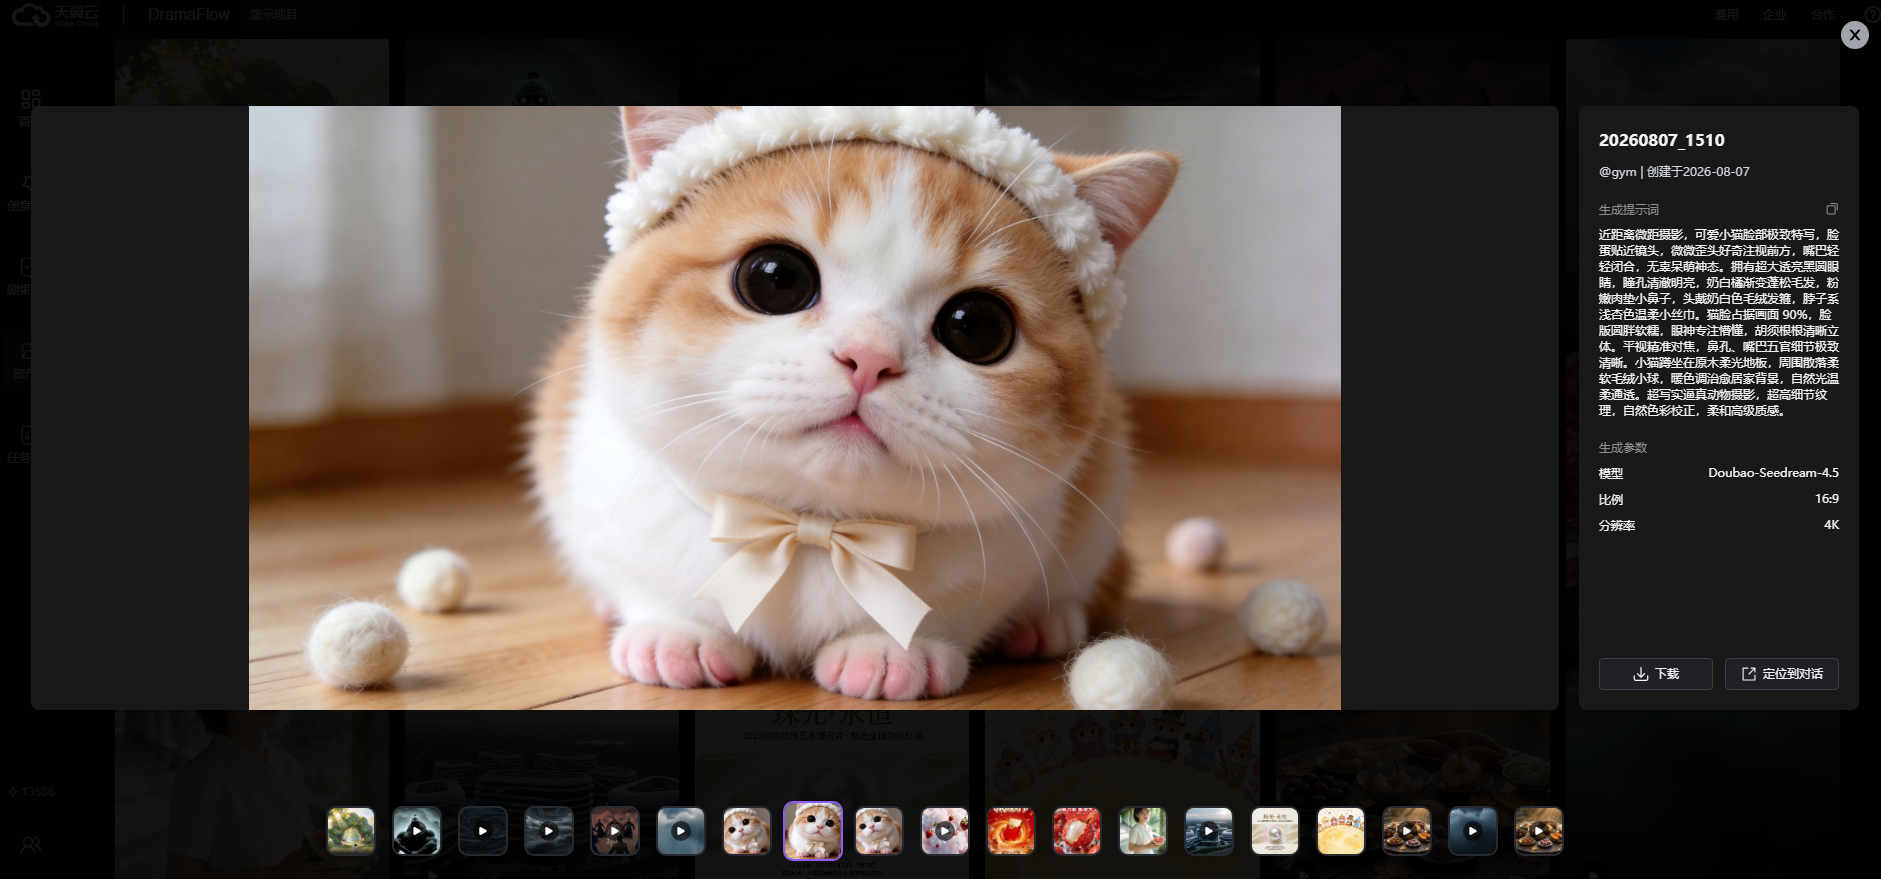Click the 生成提示词 section label
Screen dimensions: 1881x879
click(x=1628, y=210)
